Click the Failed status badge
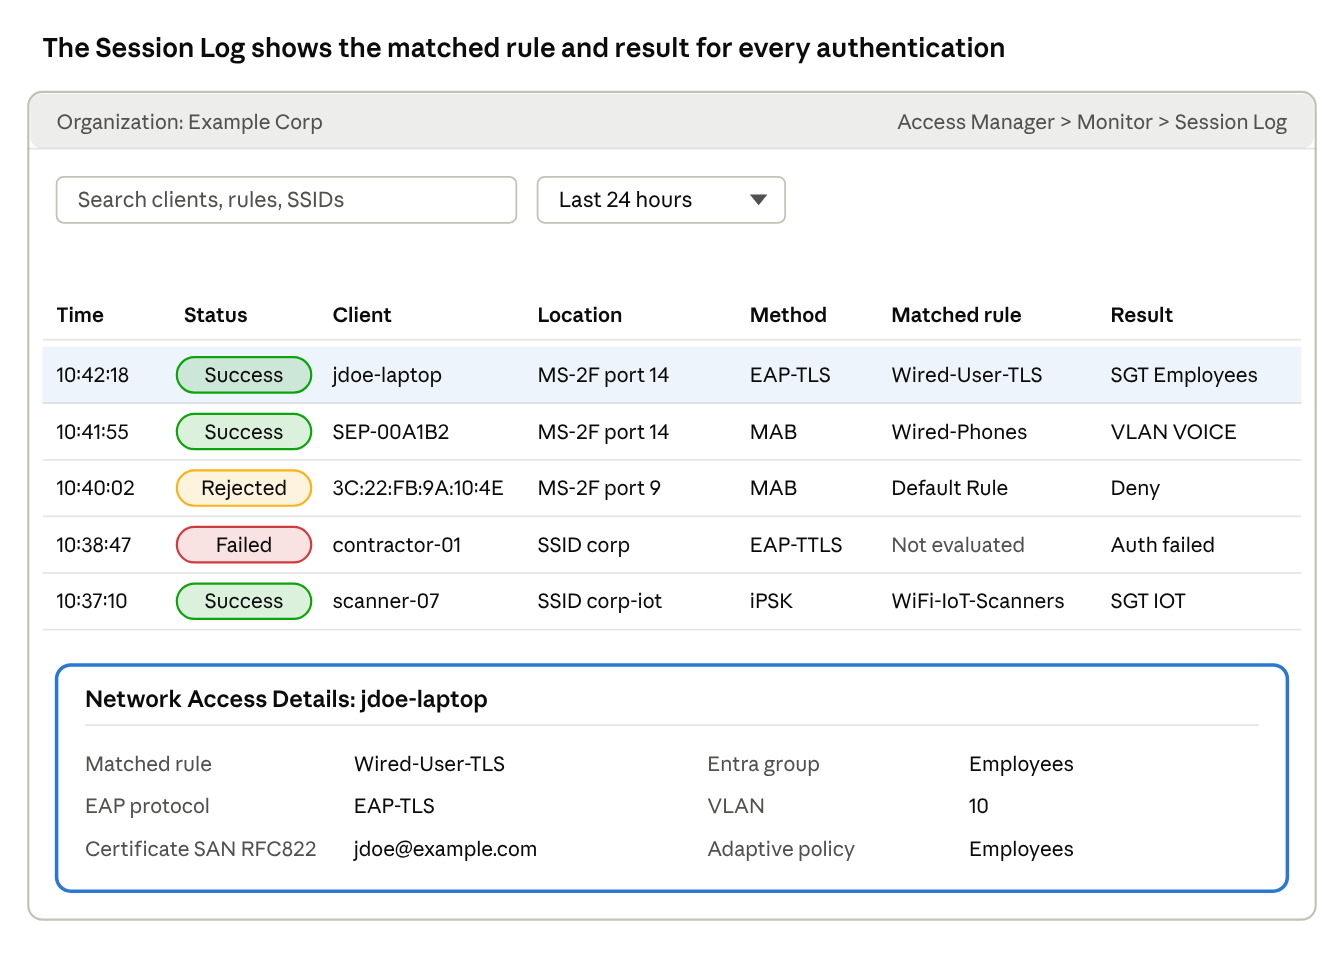The width and height of the screenshot is (1344, 974). (244, 545)
